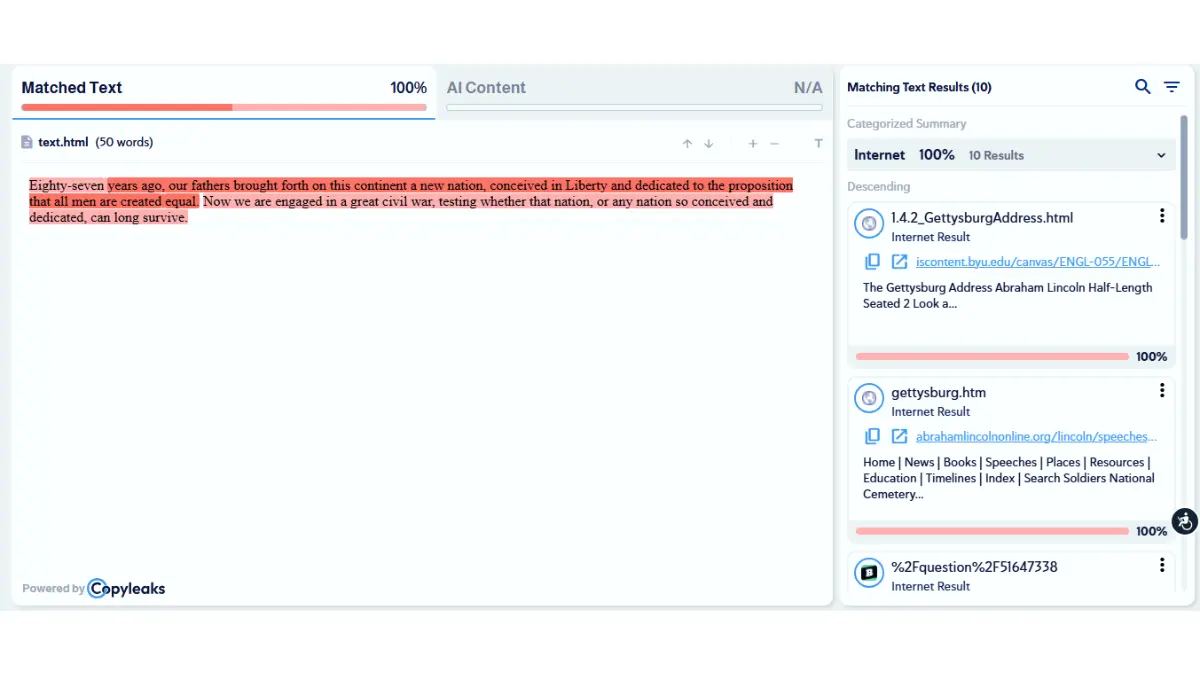Click the Copyleaks logo
Image resolution: width=1200 pixels, height=675 pixels.
pyautogui.click(x=126, y=589)
